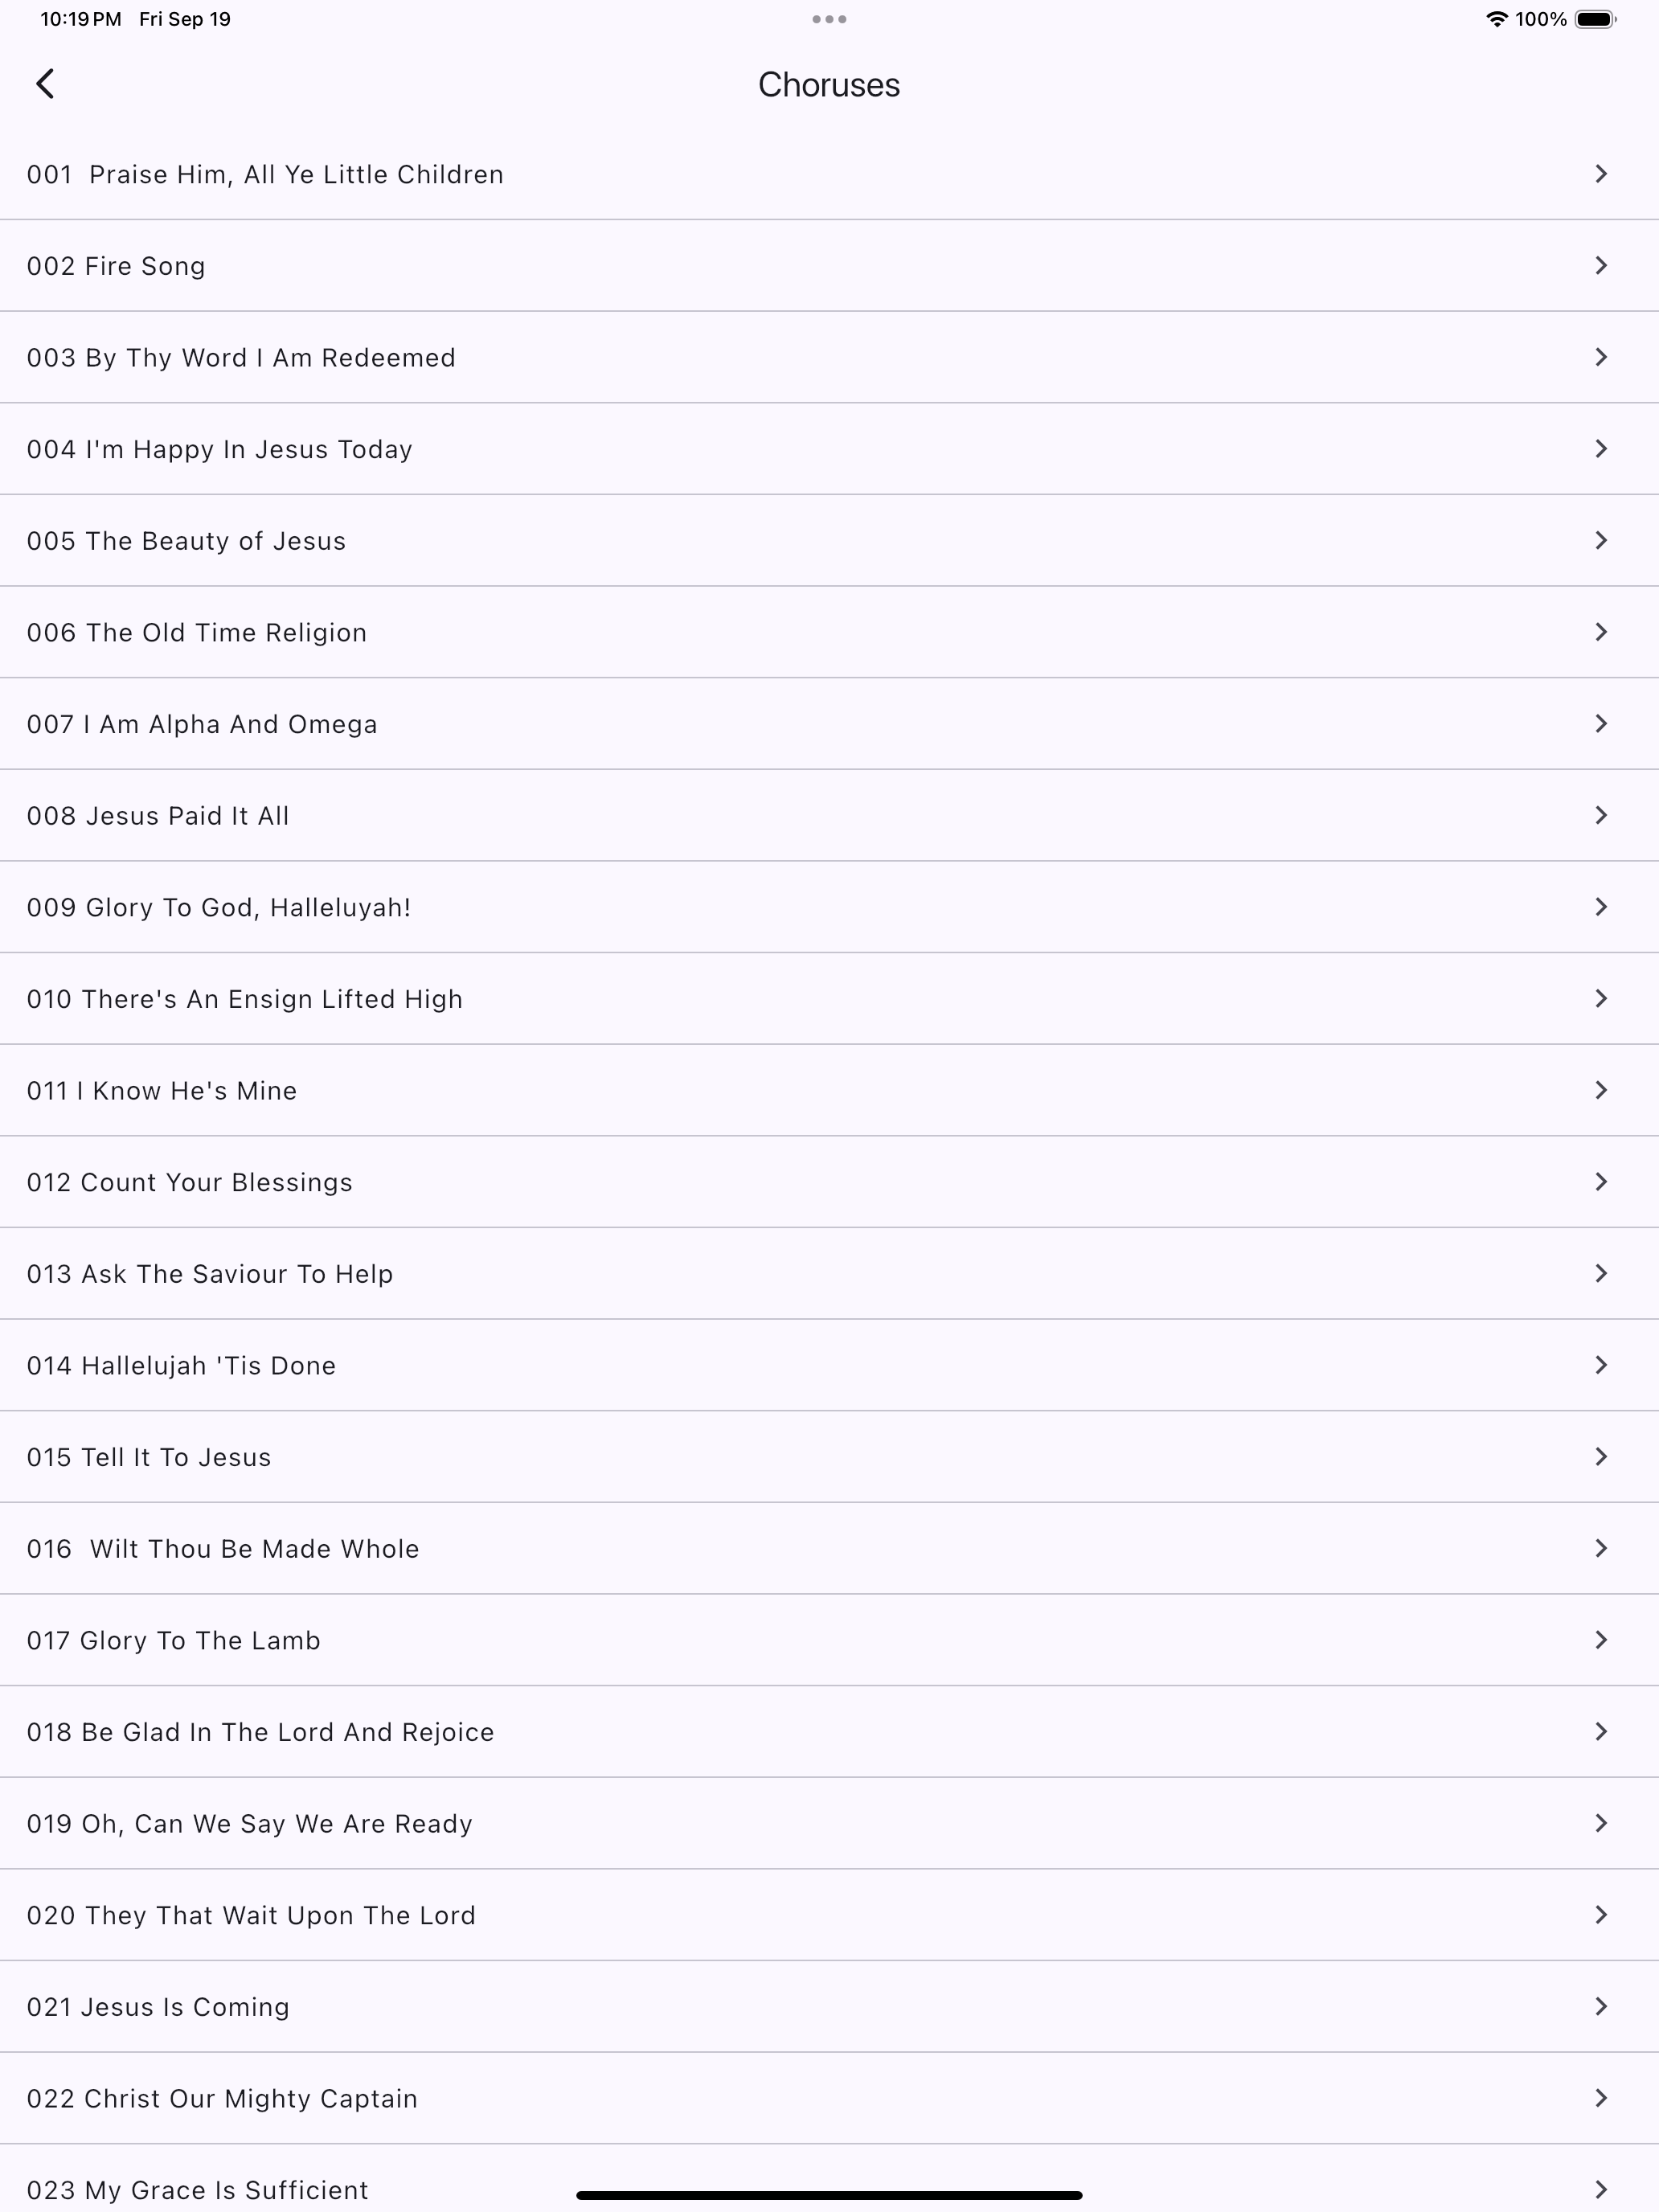Tap chevron beside Fire Song
This screenshot has width=1659, height=2212.
coord(1601,265)
